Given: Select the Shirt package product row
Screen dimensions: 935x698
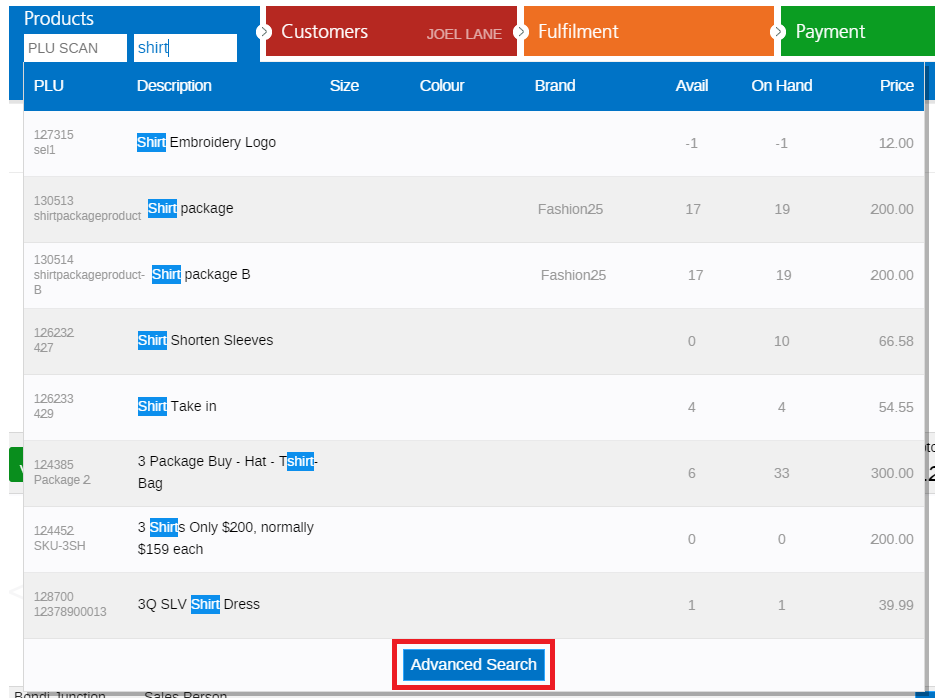Looking at the screenshot, I should click(473, 209).
